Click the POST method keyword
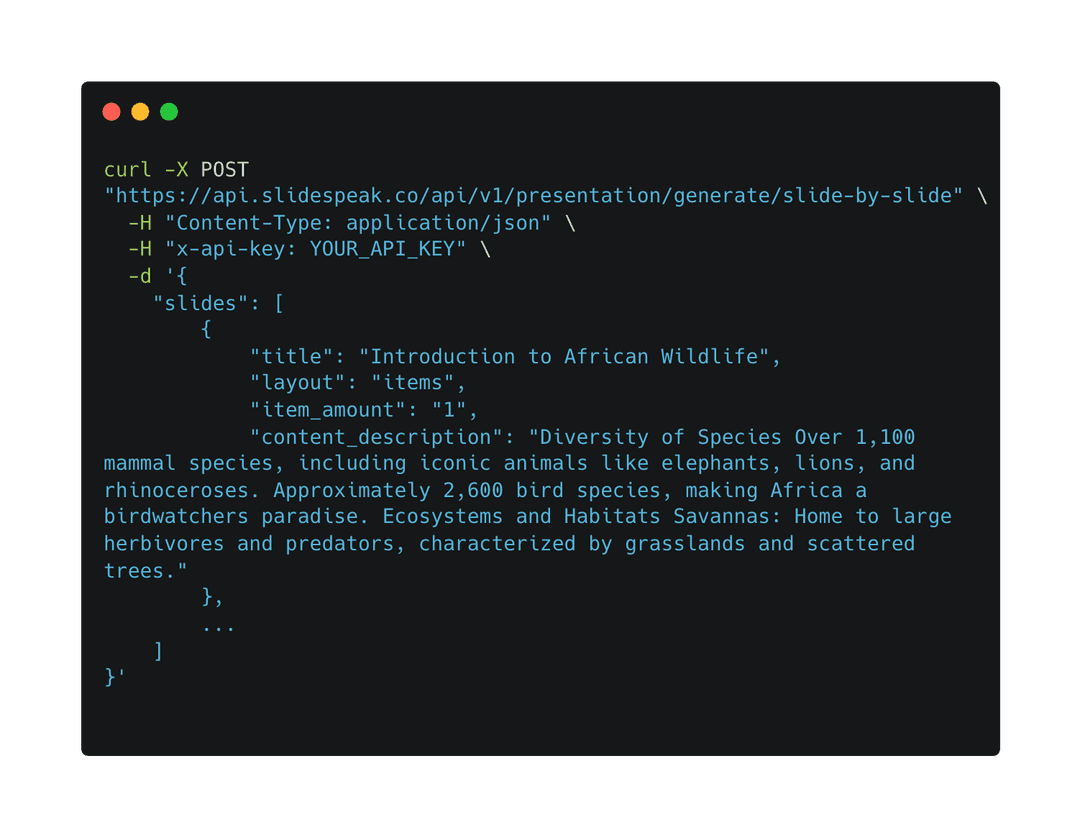The width and height of the screenshot is (1080, 836). click(x=225, y=170)
